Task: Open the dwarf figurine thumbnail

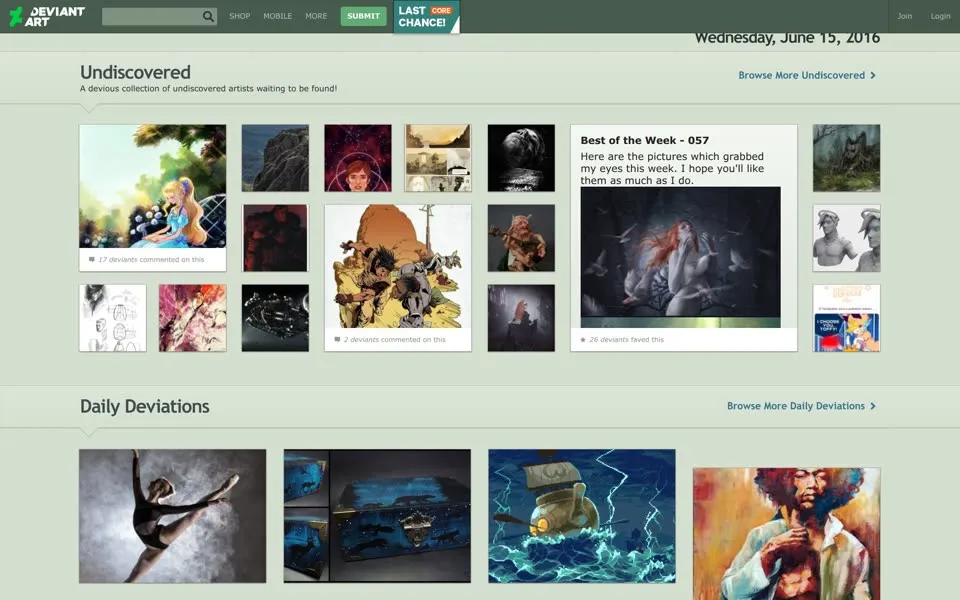Action: click(521, 238)
